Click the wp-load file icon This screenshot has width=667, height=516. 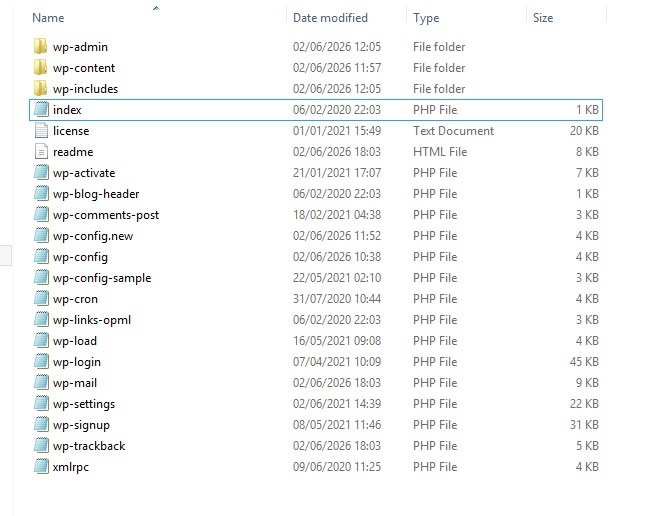point(41,341)
